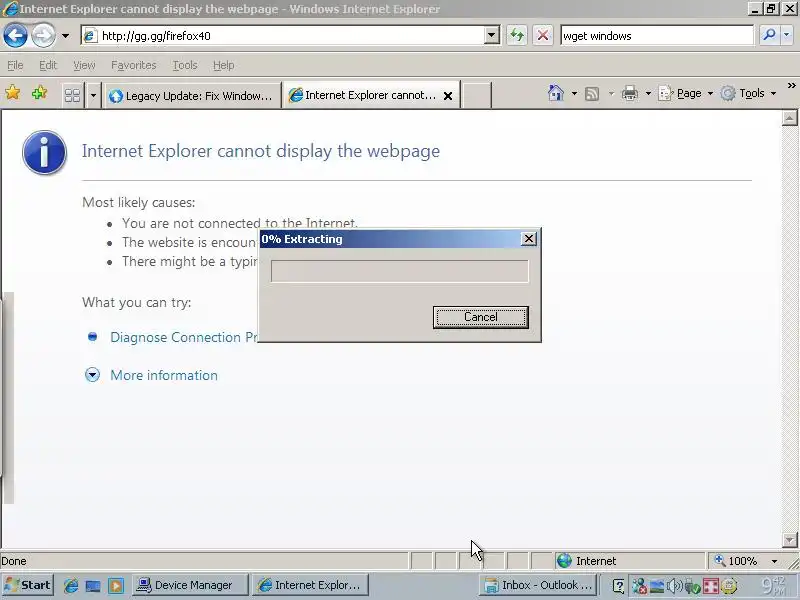
Task: Open the Tools gear command menu
Action: click(x=748, y=93)
